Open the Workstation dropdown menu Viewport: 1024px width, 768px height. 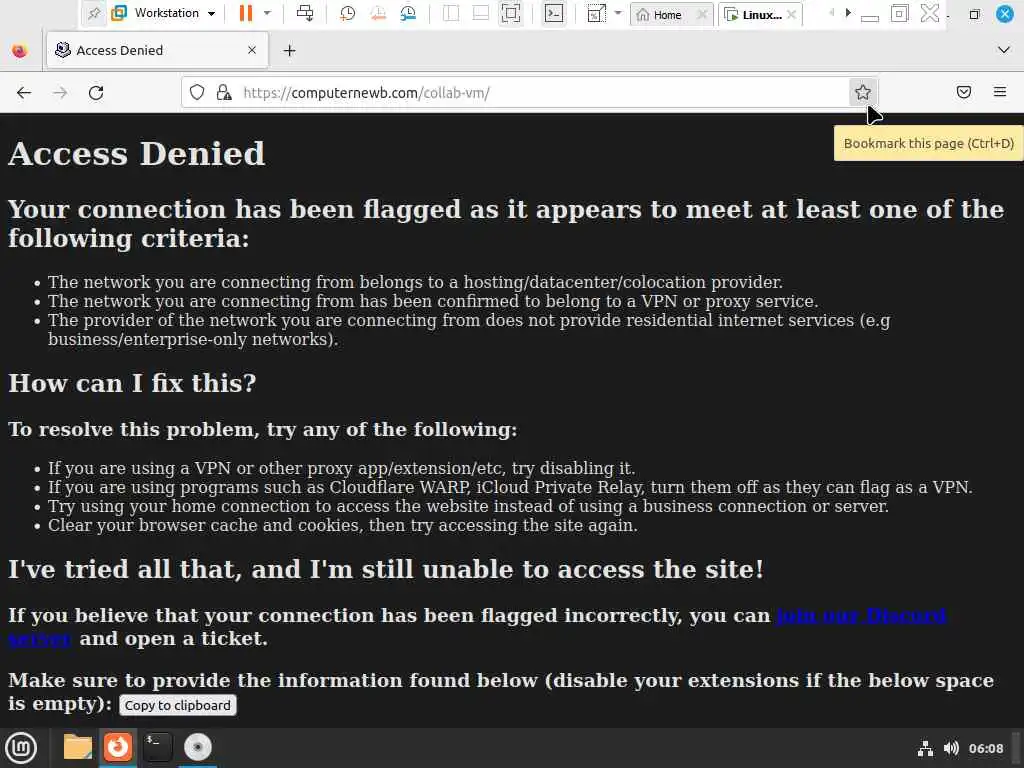[x=164, y=13]
